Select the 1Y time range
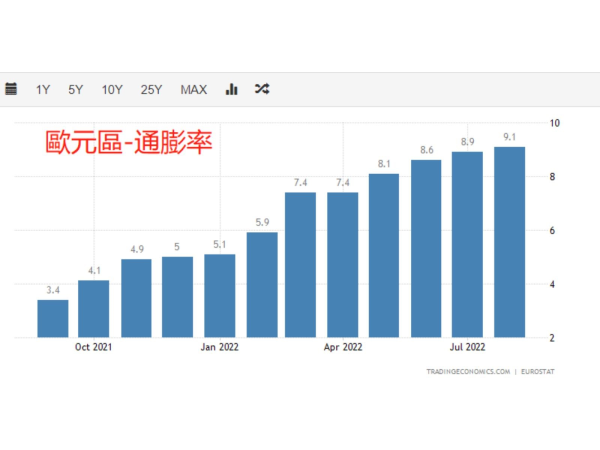600x450 pixels. click(x=43, y=89)
